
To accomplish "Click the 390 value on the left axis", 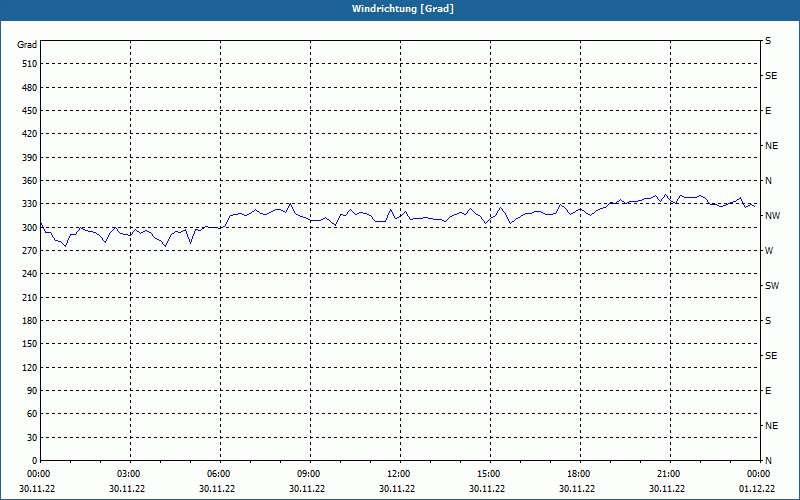I will point(30,157).
